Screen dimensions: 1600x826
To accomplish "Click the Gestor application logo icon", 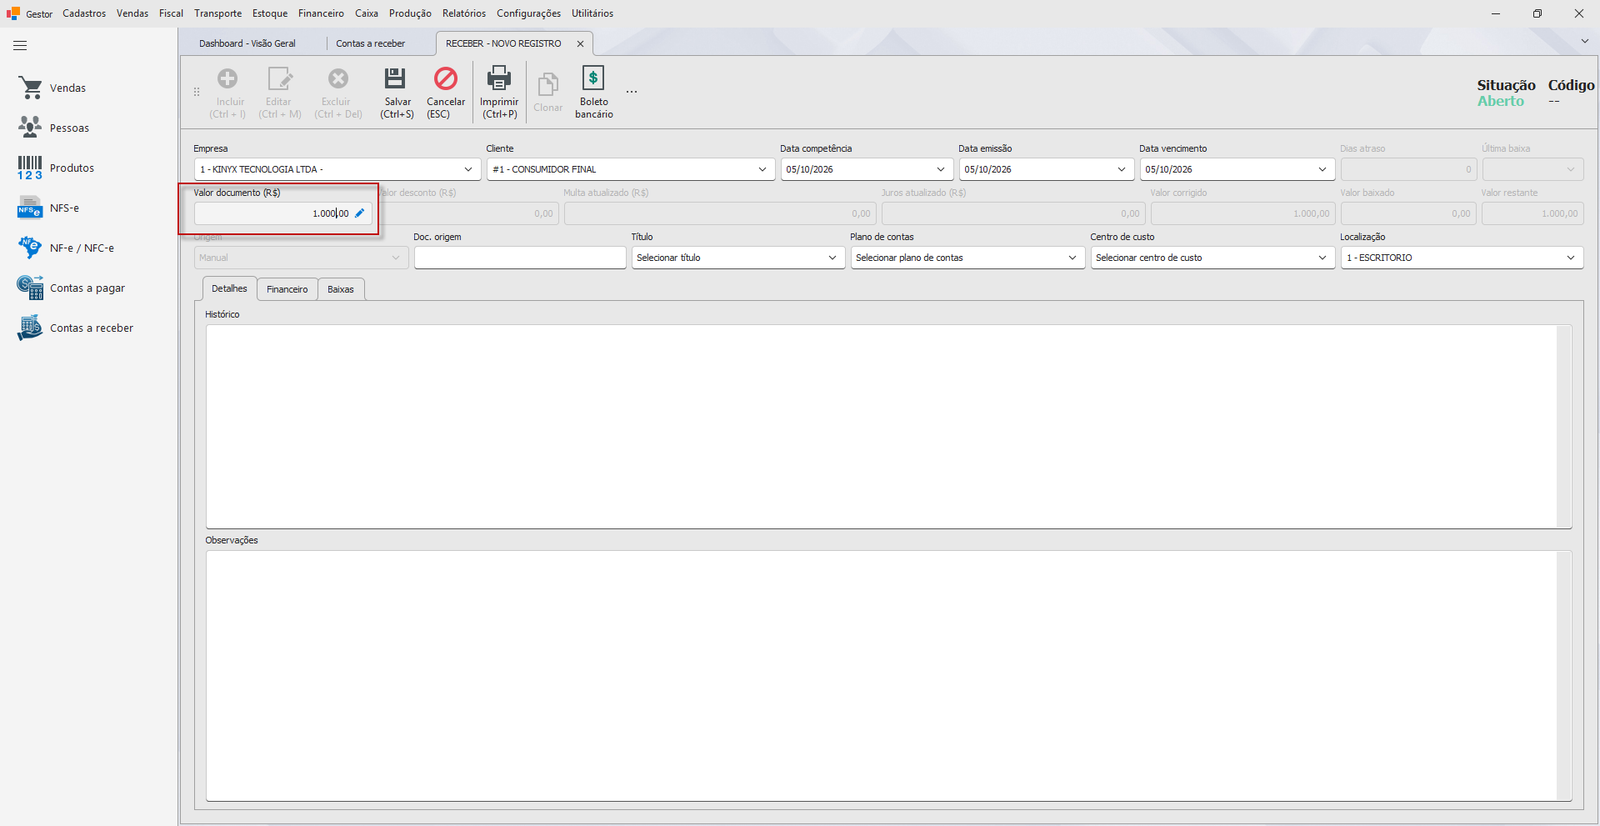I will tap(13, 13).
